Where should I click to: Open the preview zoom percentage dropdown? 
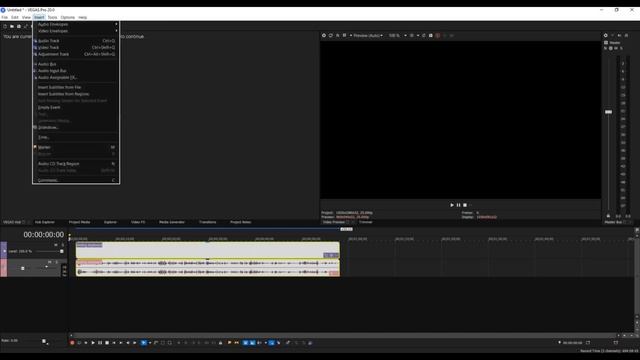click(398, 36)
